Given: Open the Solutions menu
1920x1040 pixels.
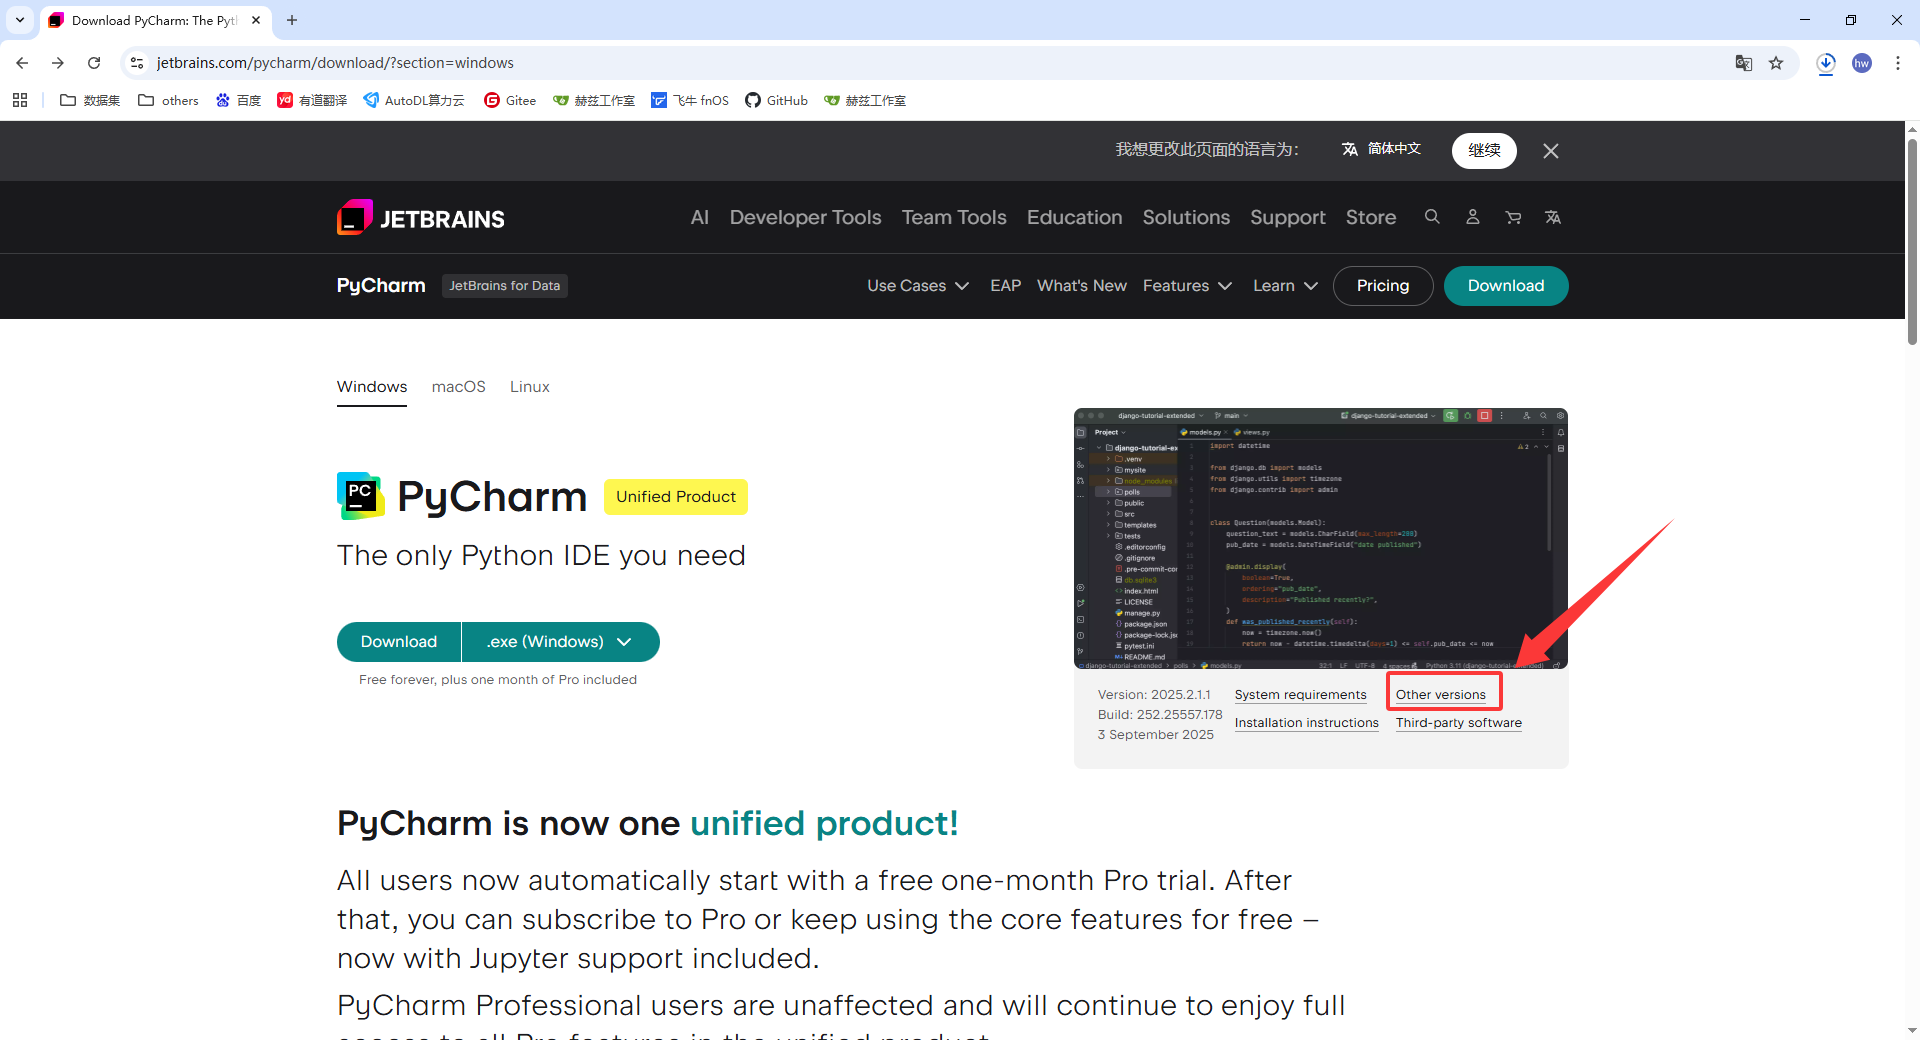Looking at the screenshot, I should click(x=1186, y=217).
